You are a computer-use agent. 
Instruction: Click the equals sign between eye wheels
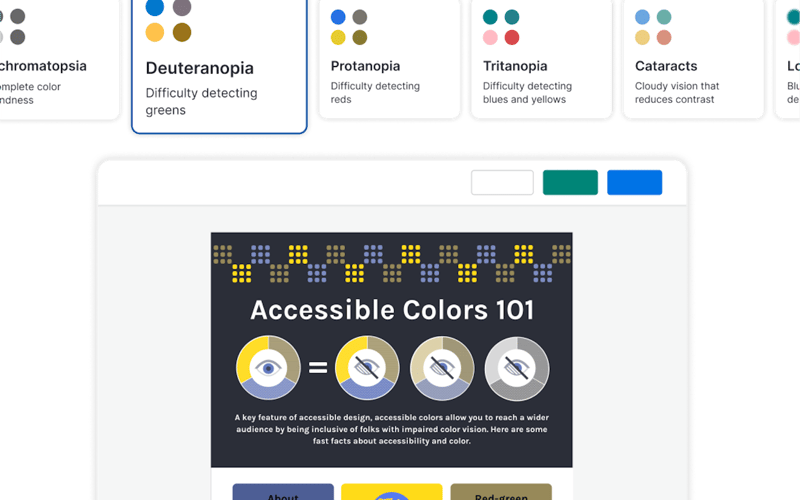click(318, 367)
